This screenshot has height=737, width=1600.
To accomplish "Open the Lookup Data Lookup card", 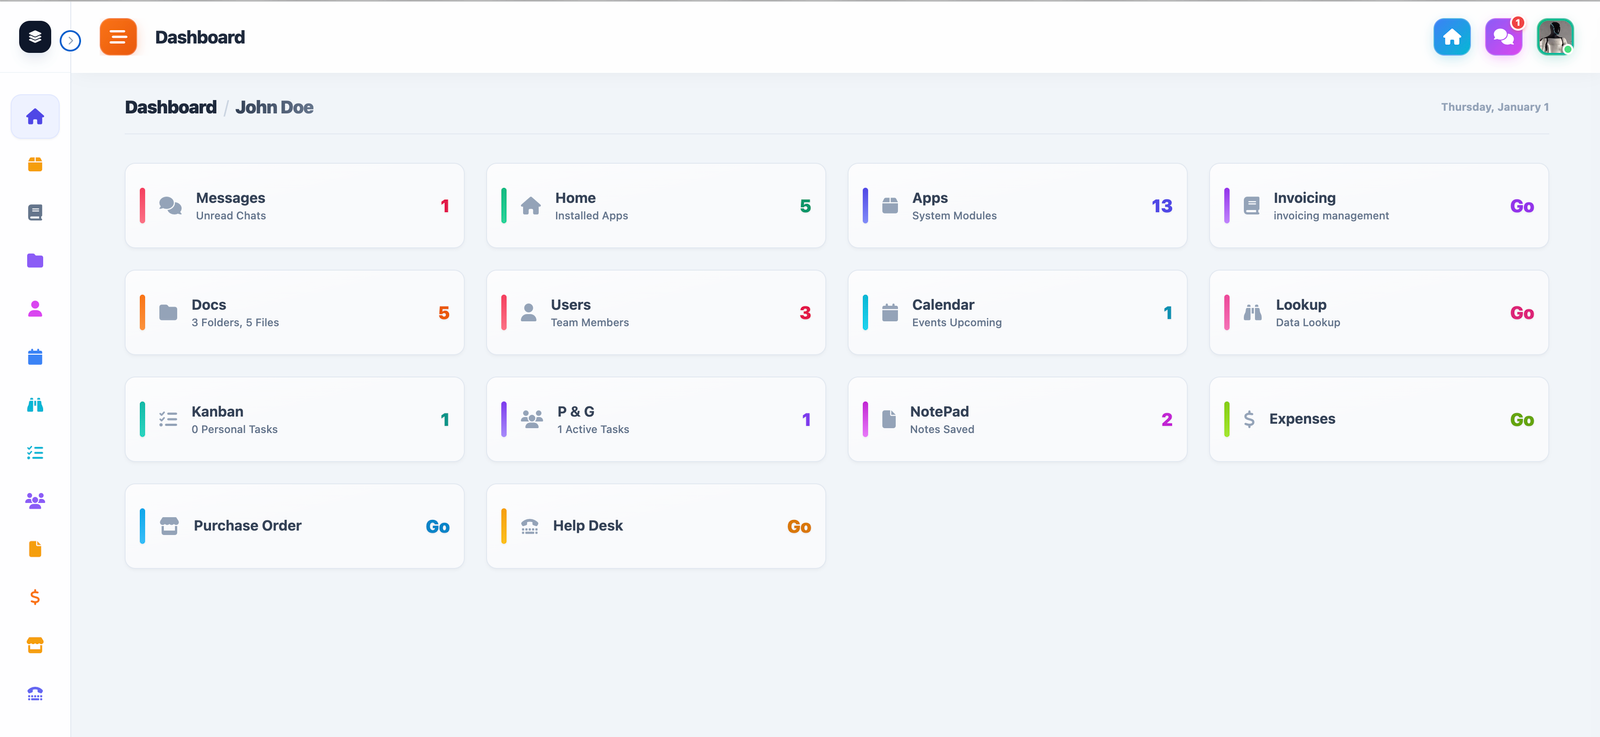I will pos(1379,313).
